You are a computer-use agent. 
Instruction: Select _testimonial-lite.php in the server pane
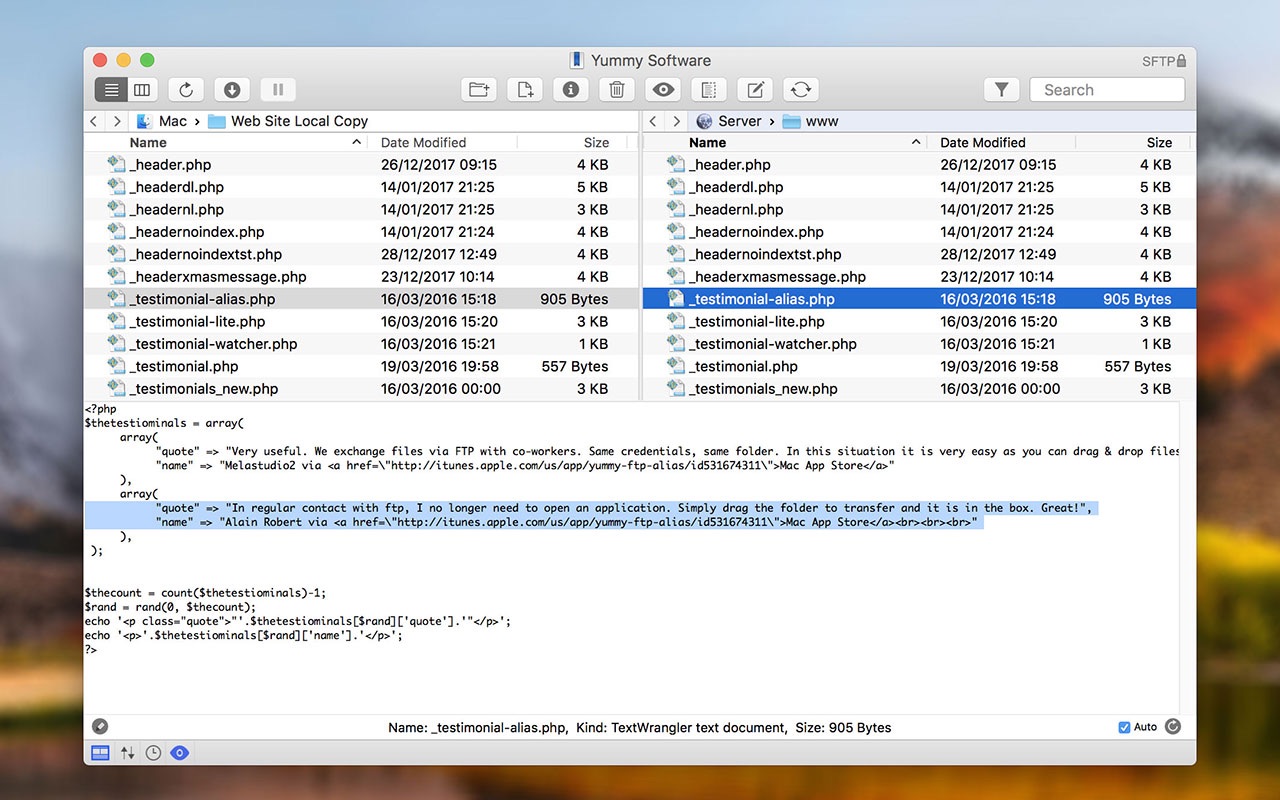click(x=919, y=322)
